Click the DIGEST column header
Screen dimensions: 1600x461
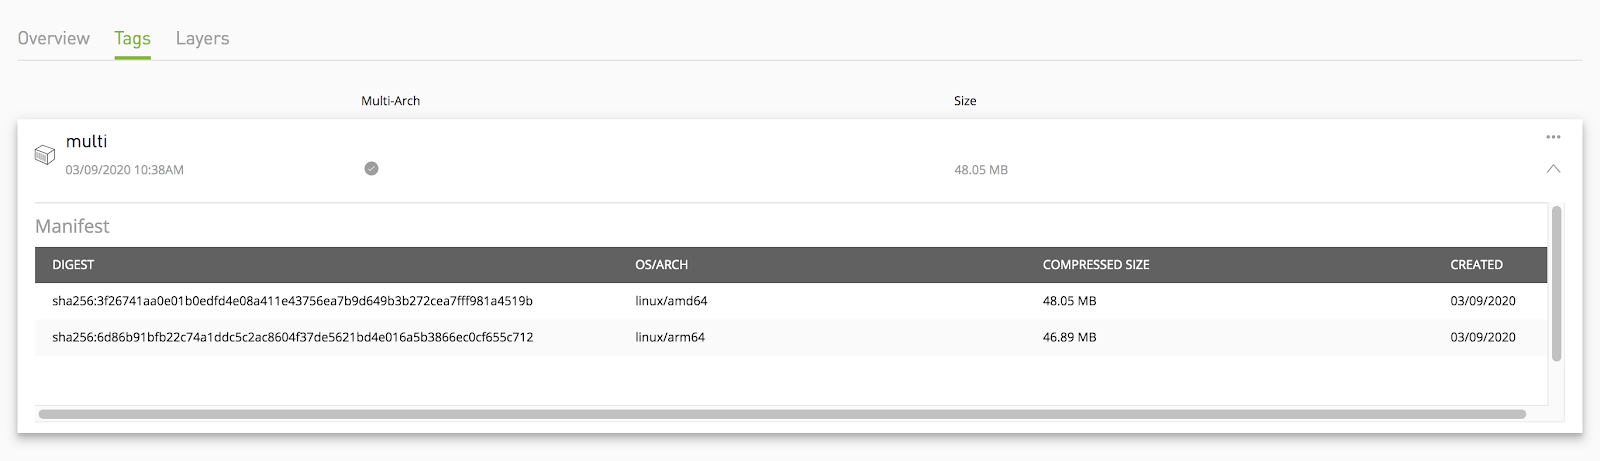point(73,265)
